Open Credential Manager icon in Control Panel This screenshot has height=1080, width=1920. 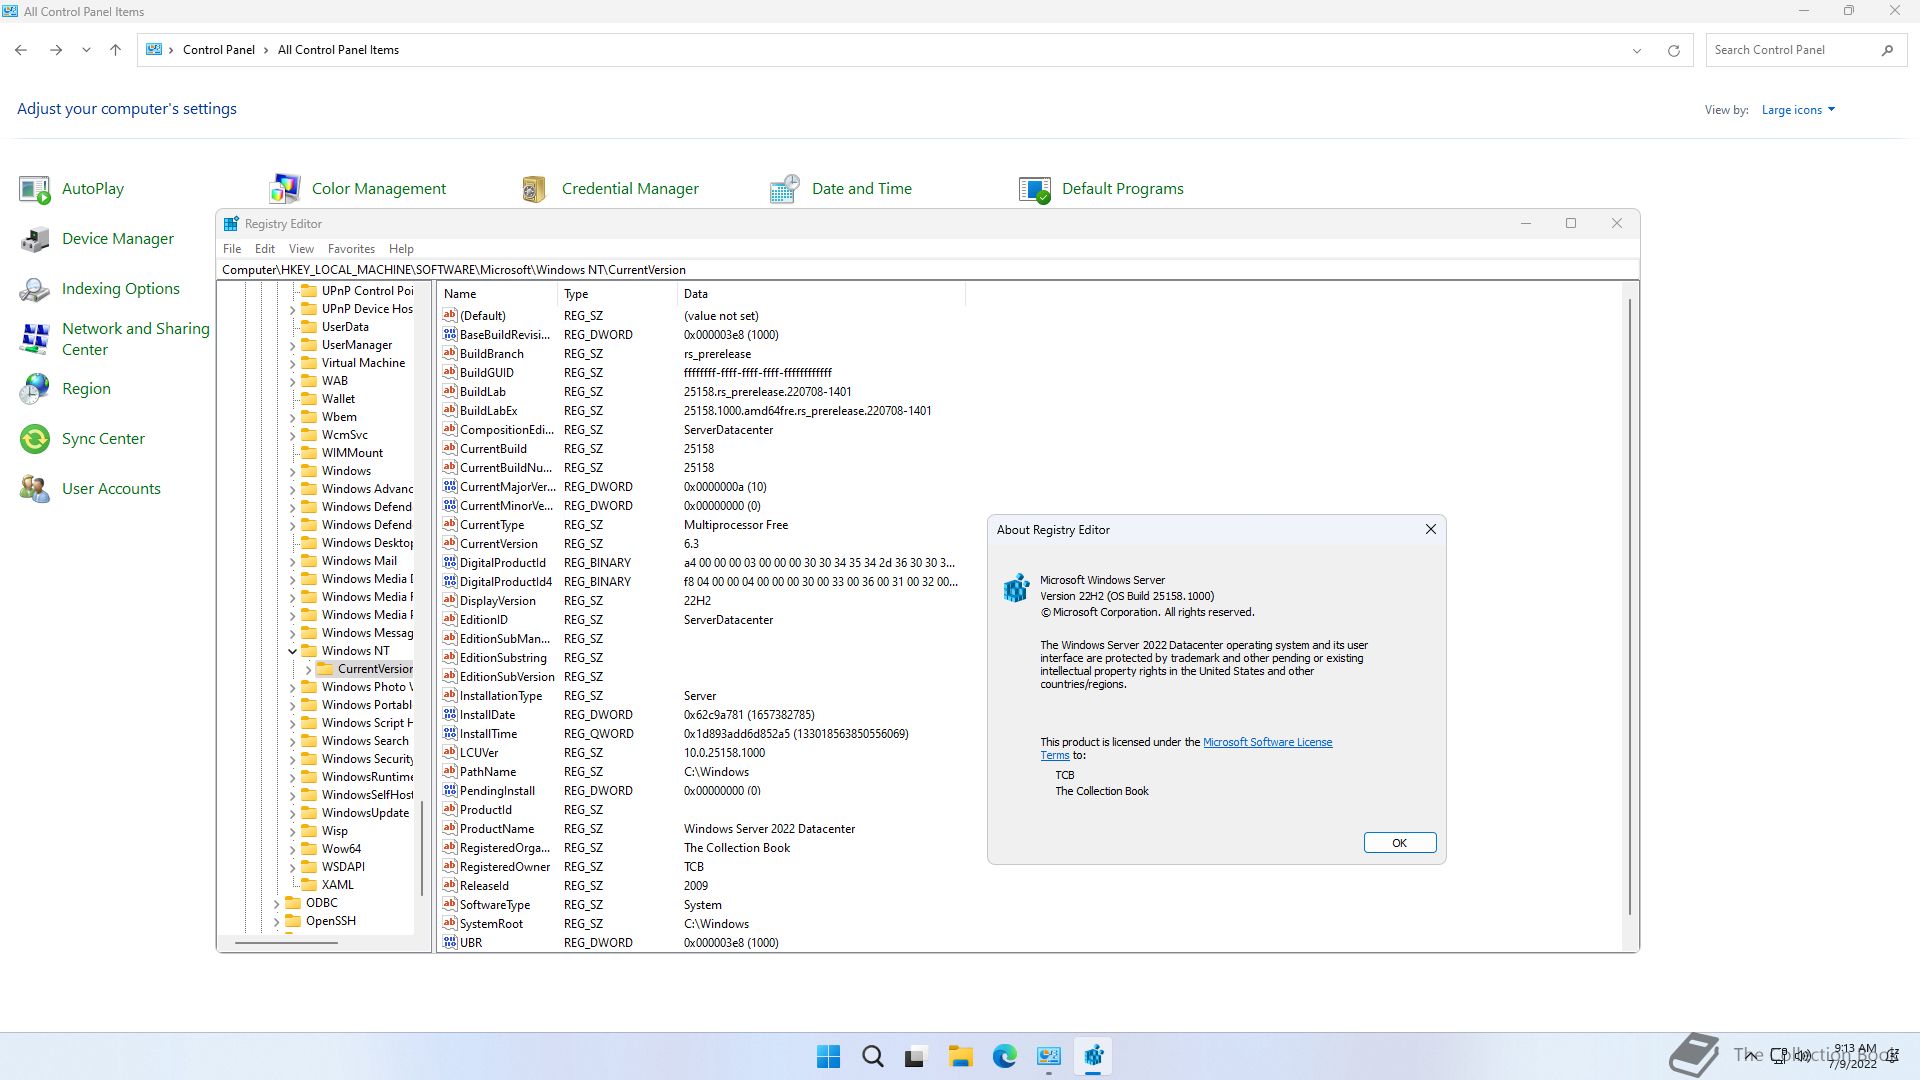pos(534,189)
